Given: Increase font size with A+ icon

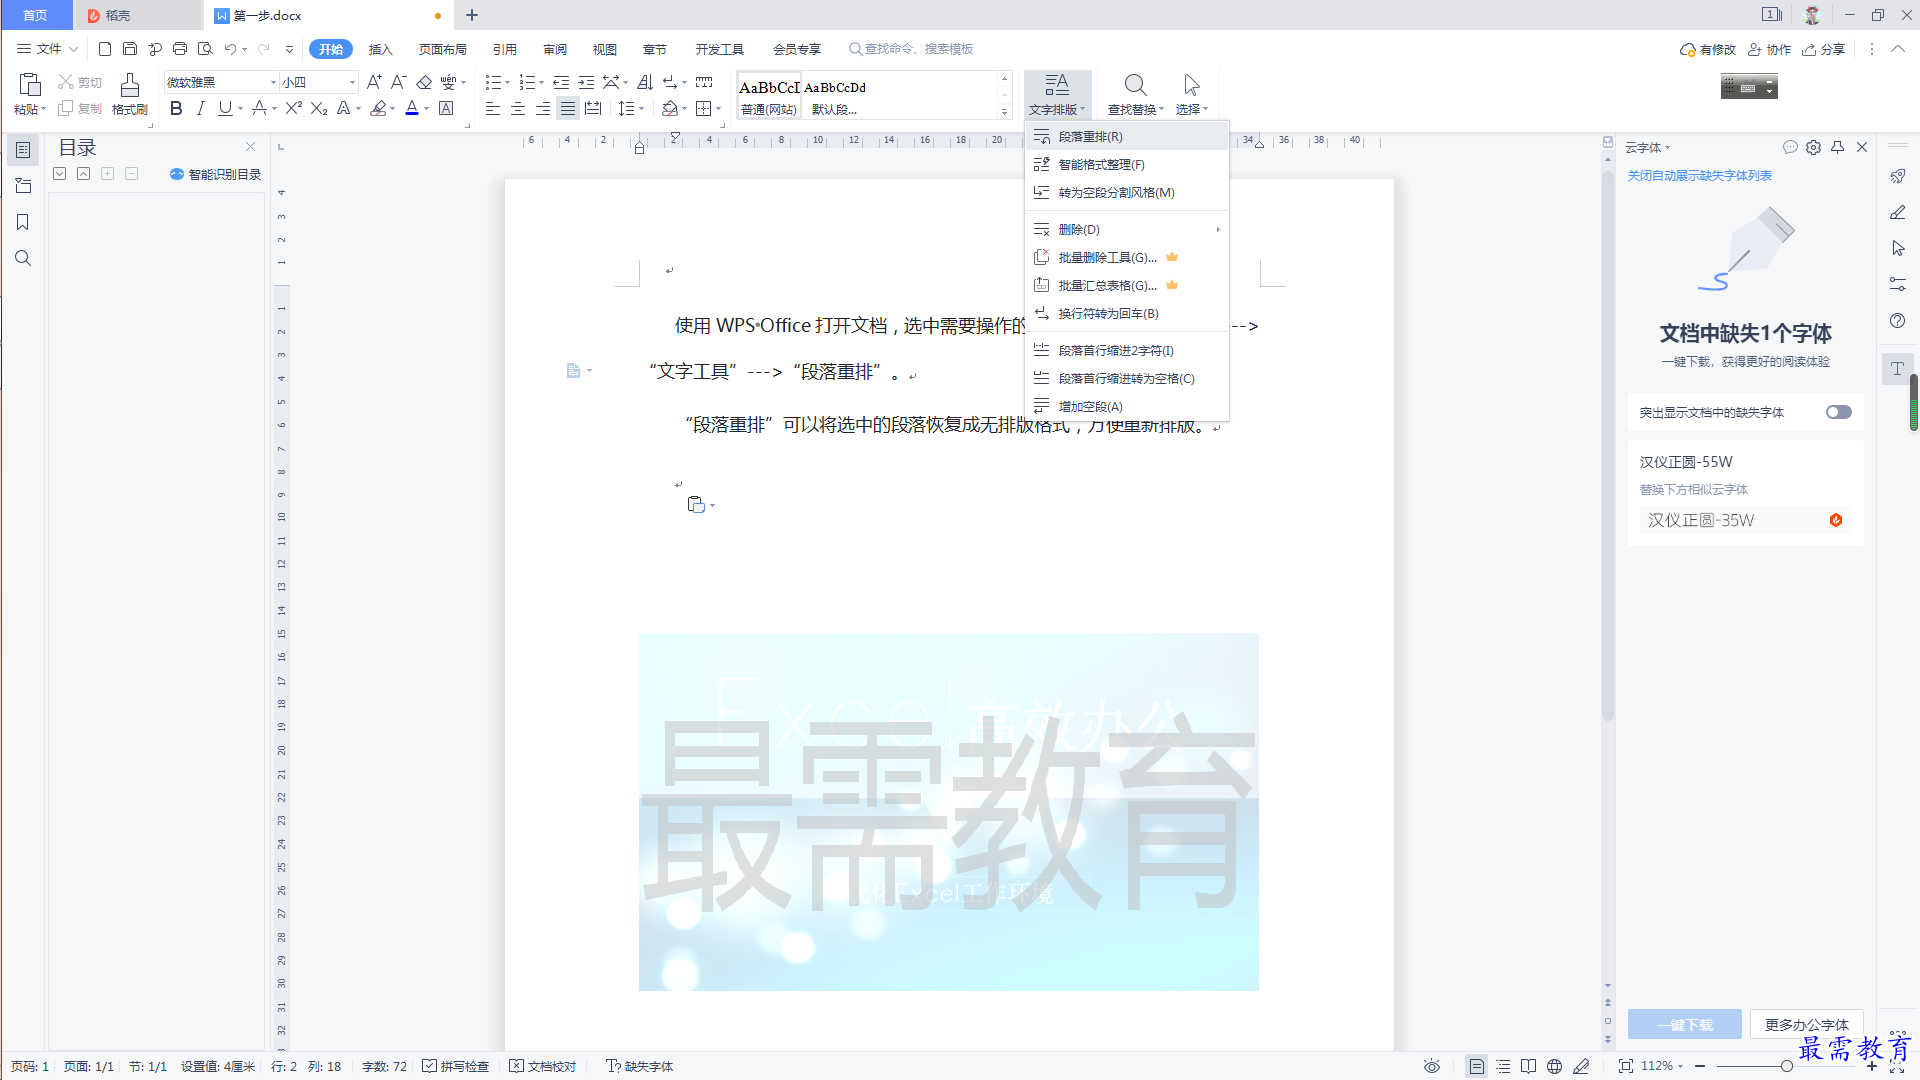Looking at the screenshot, I should [x=373, y=82].
